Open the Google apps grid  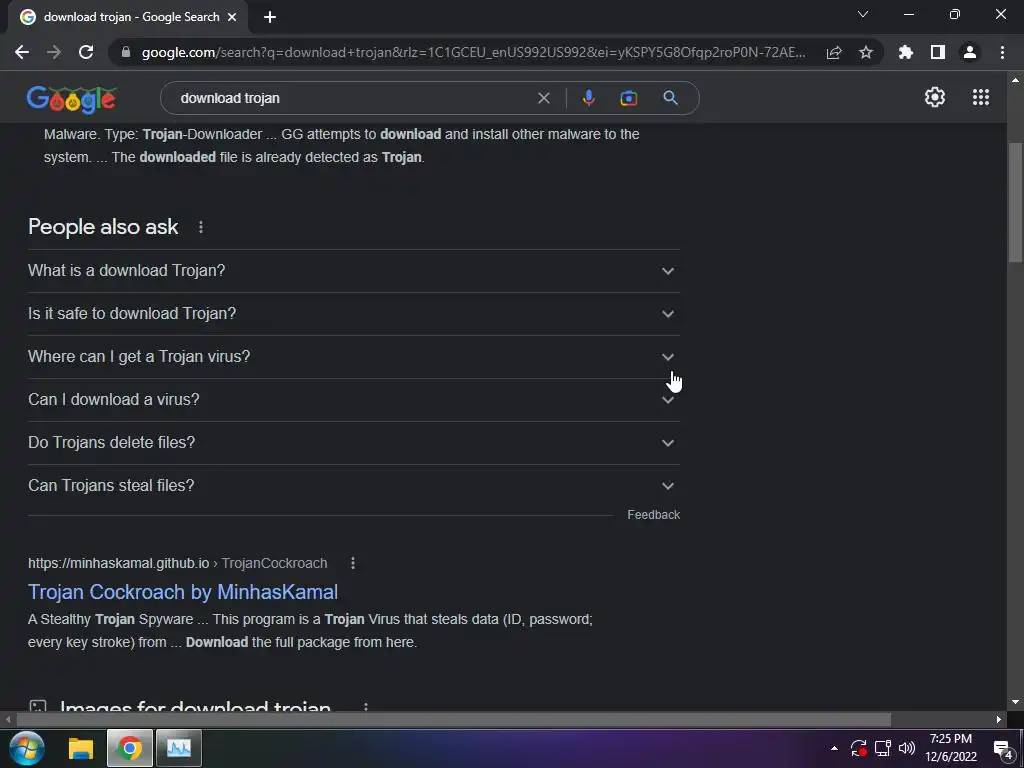[x=980, y=97]
